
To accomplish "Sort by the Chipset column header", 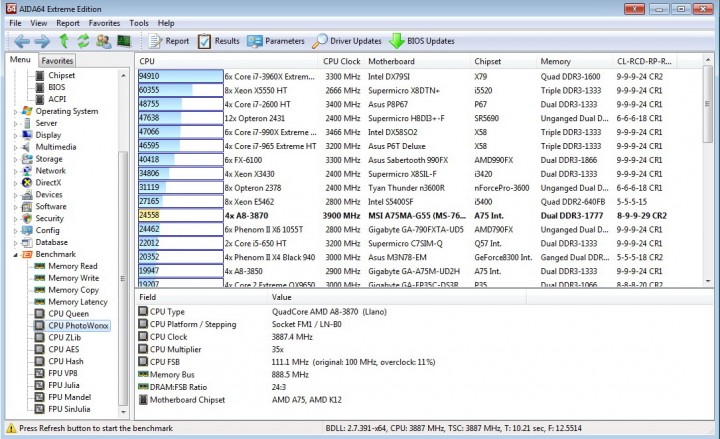I will [x=503, y=62].
